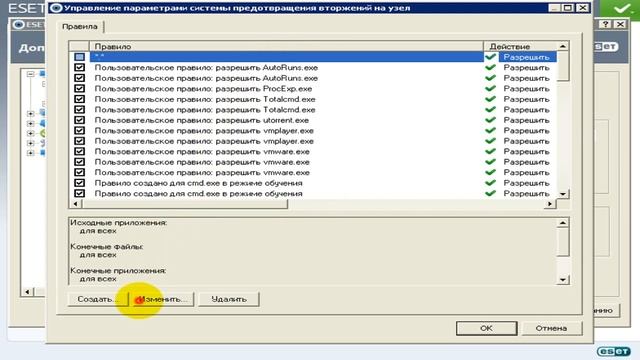
Task: Expand the tree node beside the green icon
Action: (x=31, y=133)
